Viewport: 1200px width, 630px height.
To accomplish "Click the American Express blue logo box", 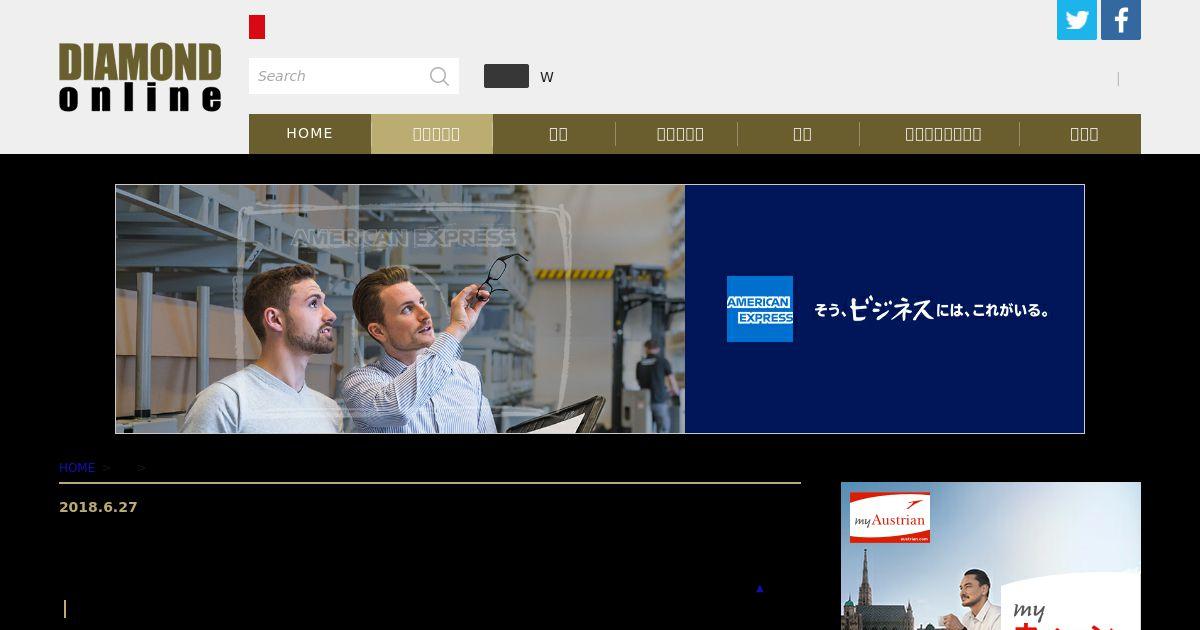I will click(x=760, y=309).
